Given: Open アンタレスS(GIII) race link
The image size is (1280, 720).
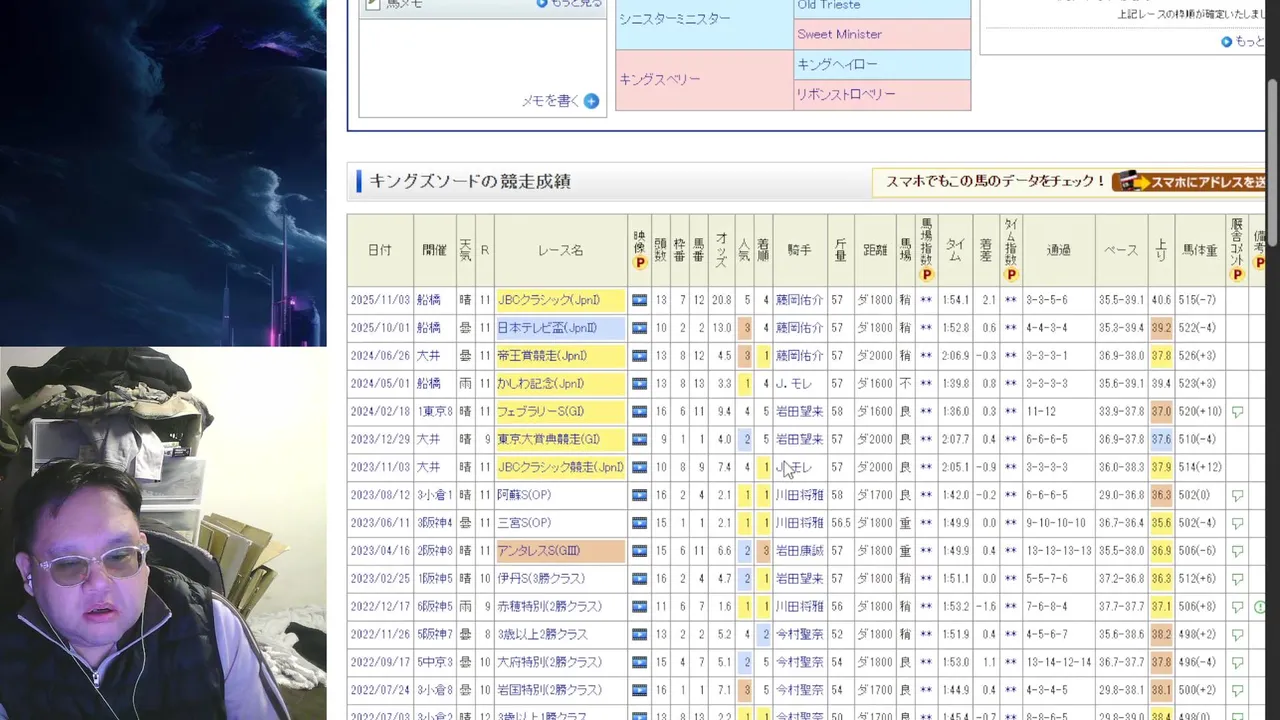Looking at the screenshot, I should 539,550.
